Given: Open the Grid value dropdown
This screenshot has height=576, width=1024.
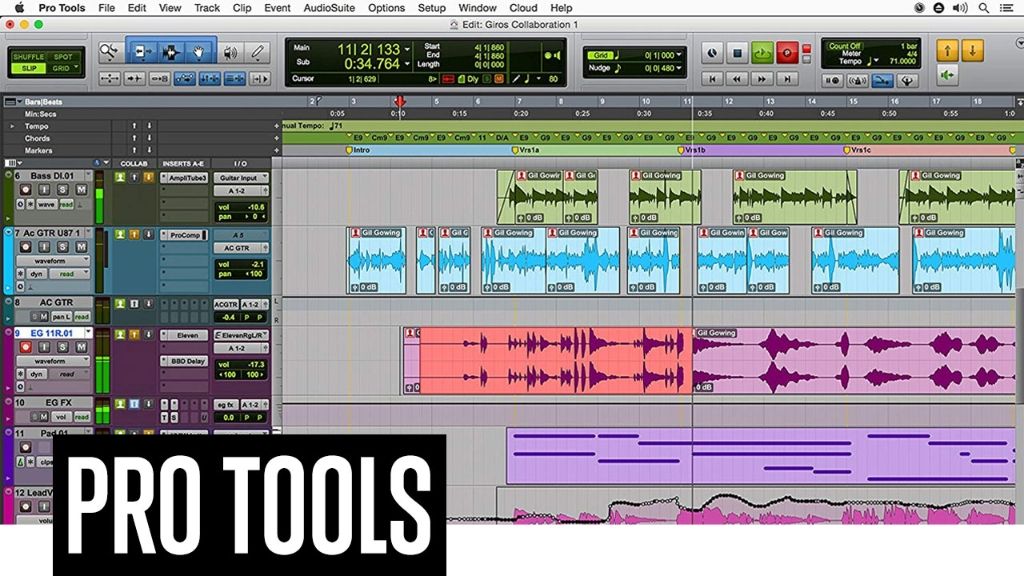Looking at the screenshot, I should click(x=679, y=55).
